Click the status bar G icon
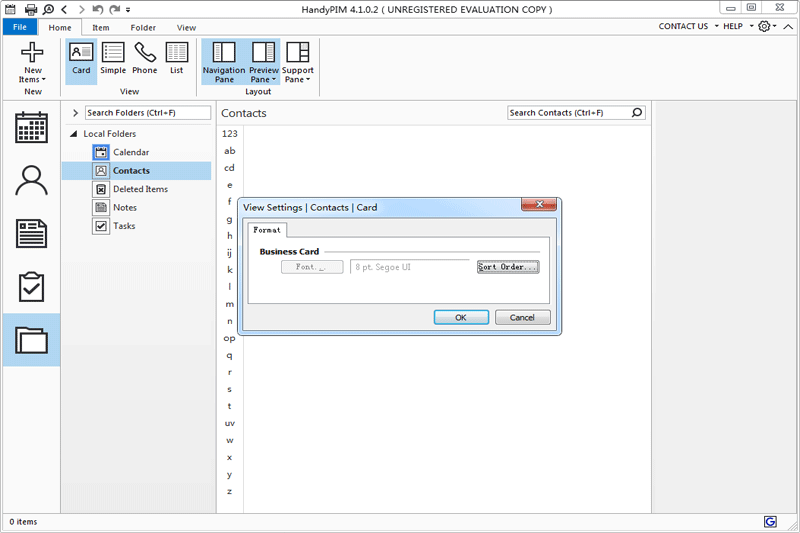This screenshot has width=800, height=533. (x=770, y=521)
